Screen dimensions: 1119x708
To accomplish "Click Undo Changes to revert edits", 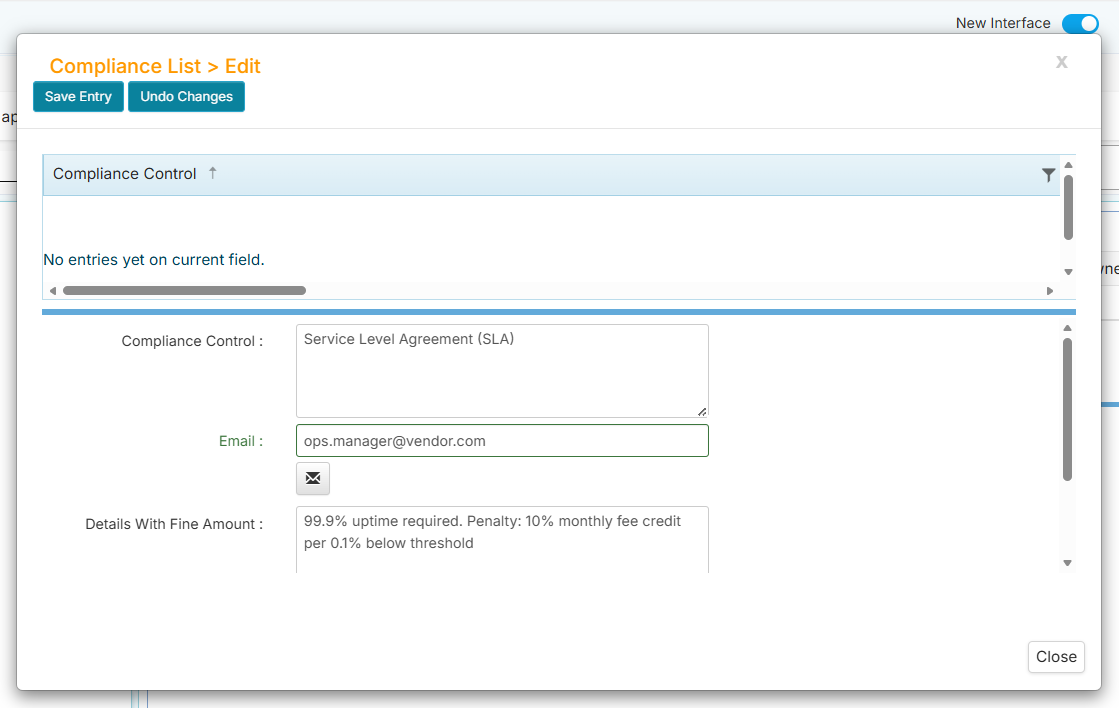I will pyautogui.click(x=186, y=96).
